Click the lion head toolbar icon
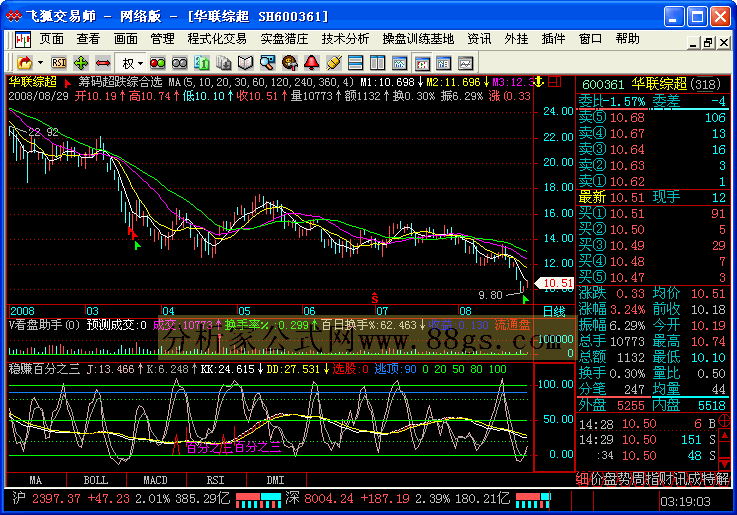The height and width of the screenshot is (515, 737). click(290, 62)
